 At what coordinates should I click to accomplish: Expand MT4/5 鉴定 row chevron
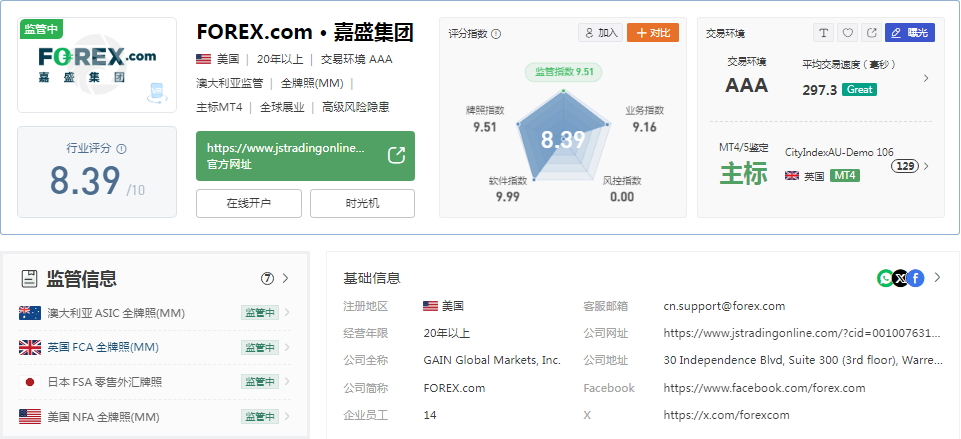[x=926, y=166]
